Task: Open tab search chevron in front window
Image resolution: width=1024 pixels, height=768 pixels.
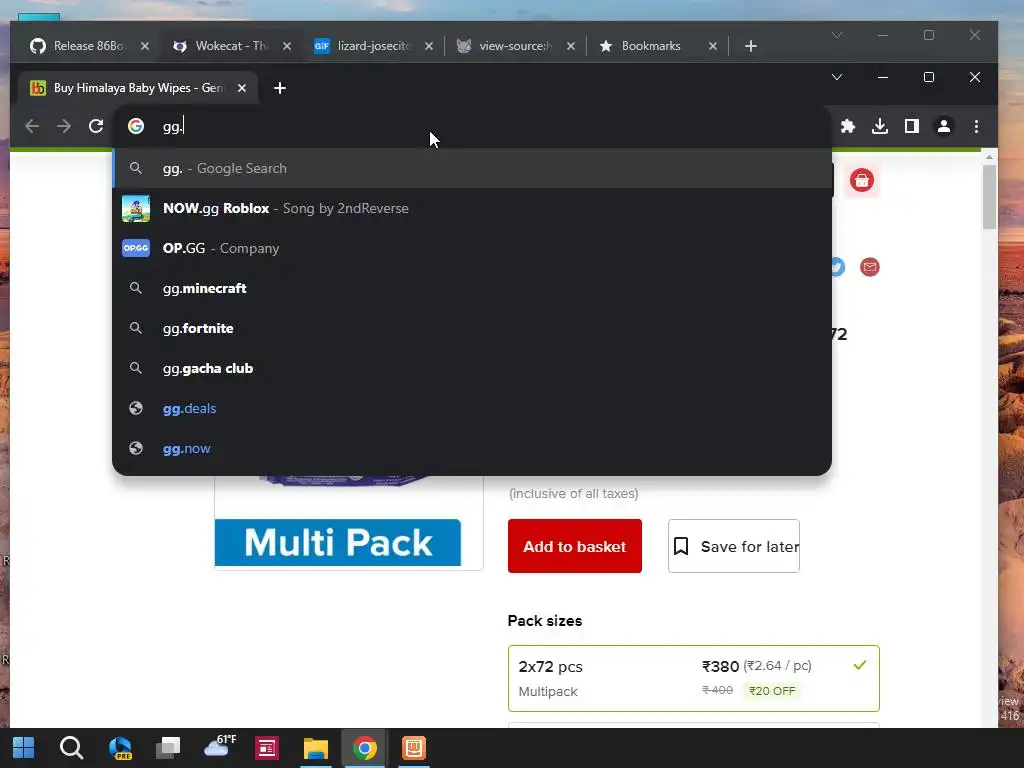Action: click(x=837, y=77)
